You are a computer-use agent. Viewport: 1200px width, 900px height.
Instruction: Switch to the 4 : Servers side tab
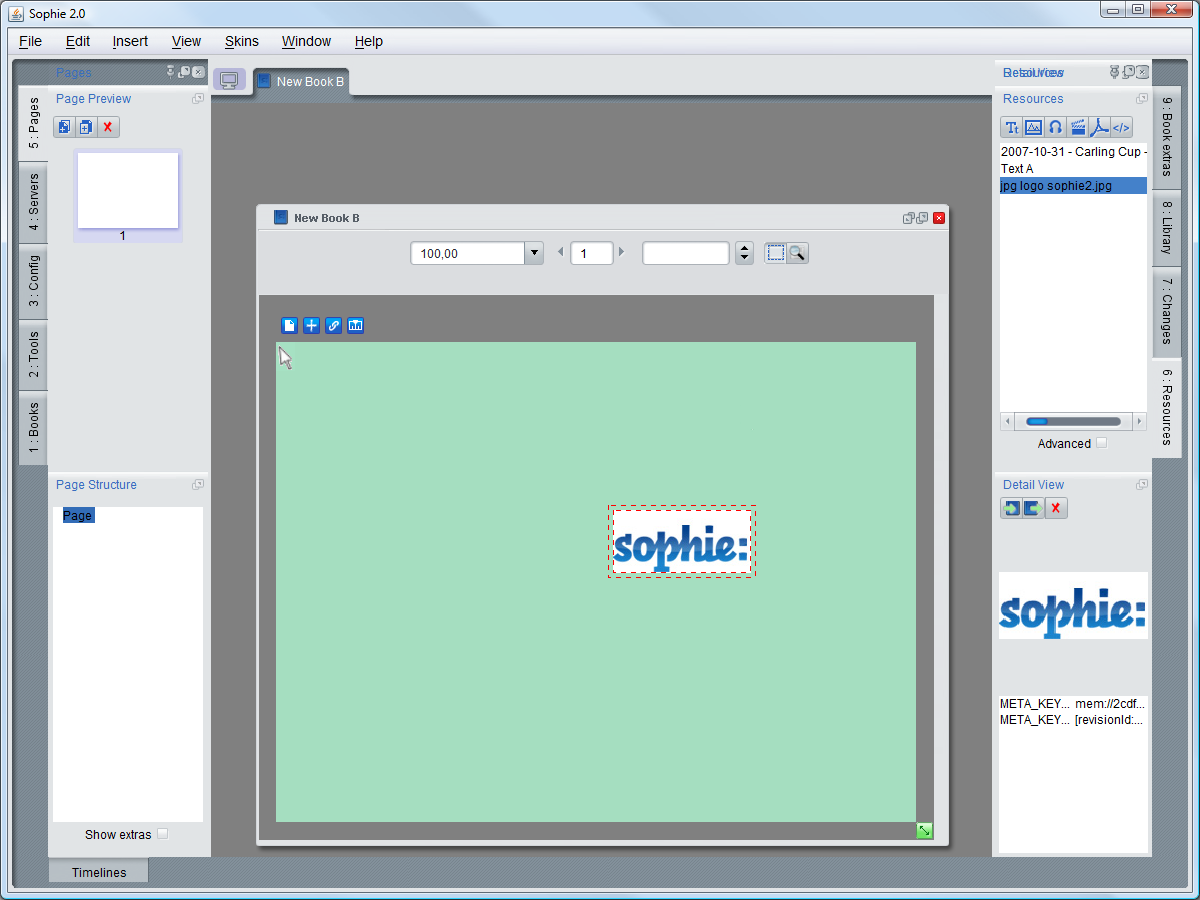[33, 202]
